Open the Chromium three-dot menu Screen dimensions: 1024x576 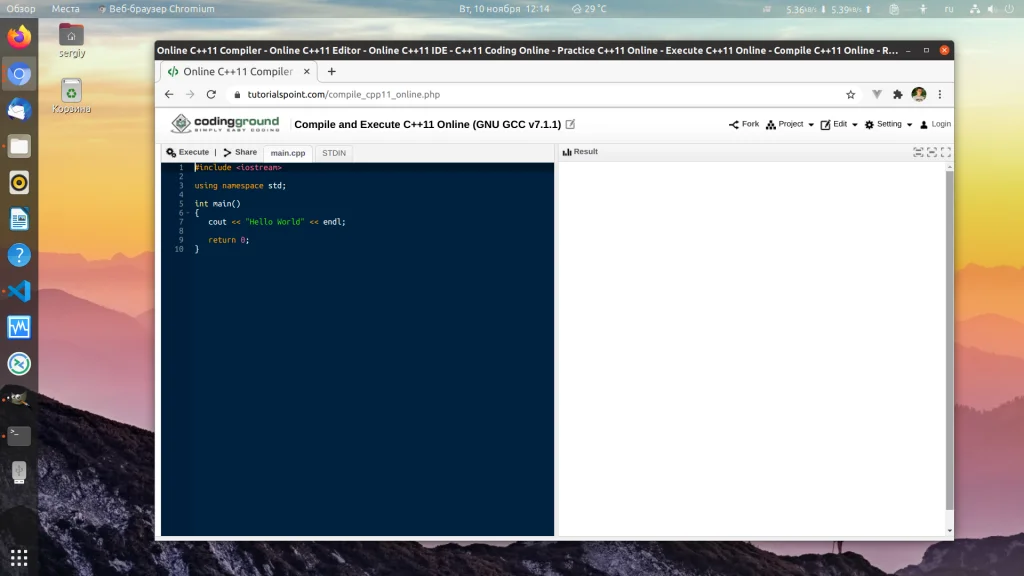(940, 95)
